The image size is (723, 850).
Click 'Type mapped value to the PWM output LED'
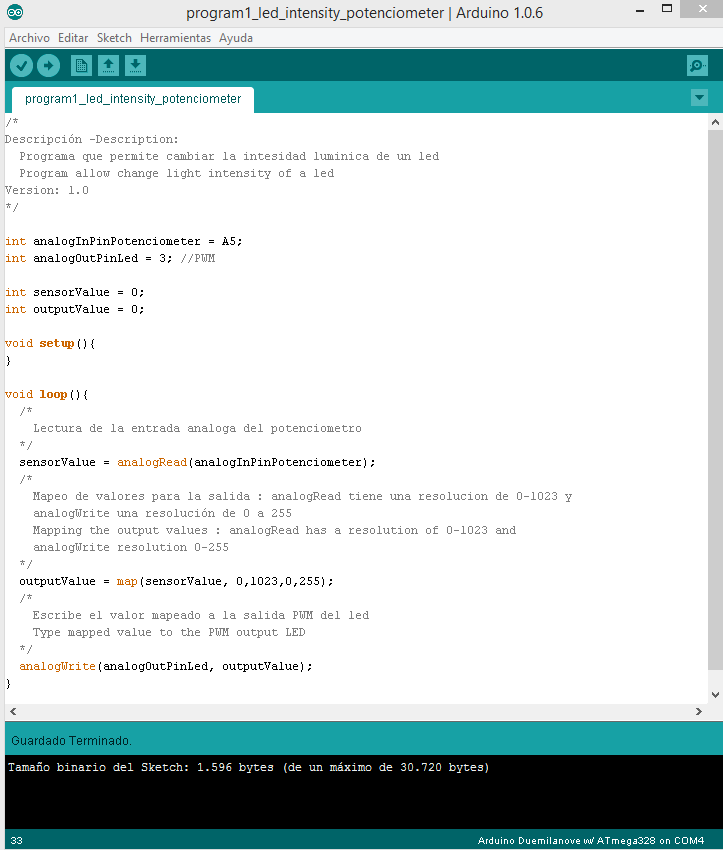click(x=169, y=633)
